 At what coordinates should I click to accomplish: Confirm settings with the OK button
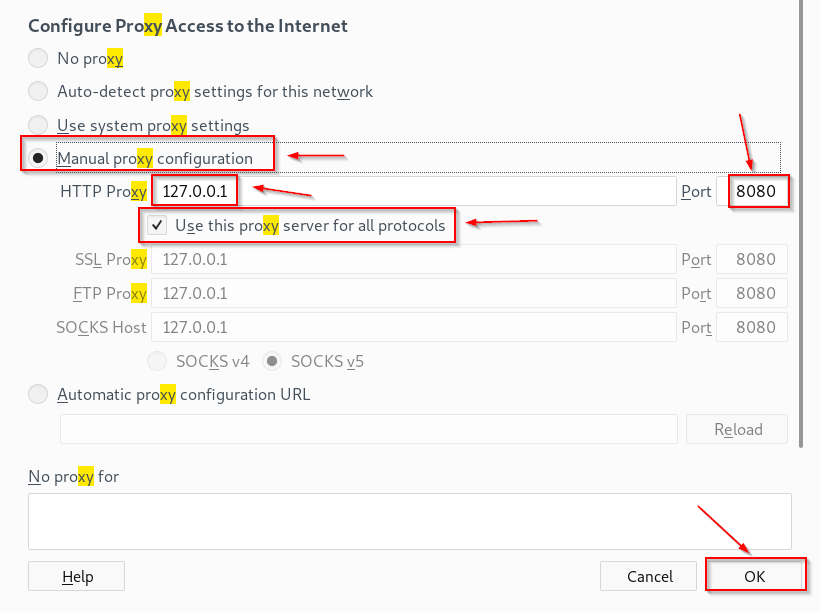(x=754, y=576)
